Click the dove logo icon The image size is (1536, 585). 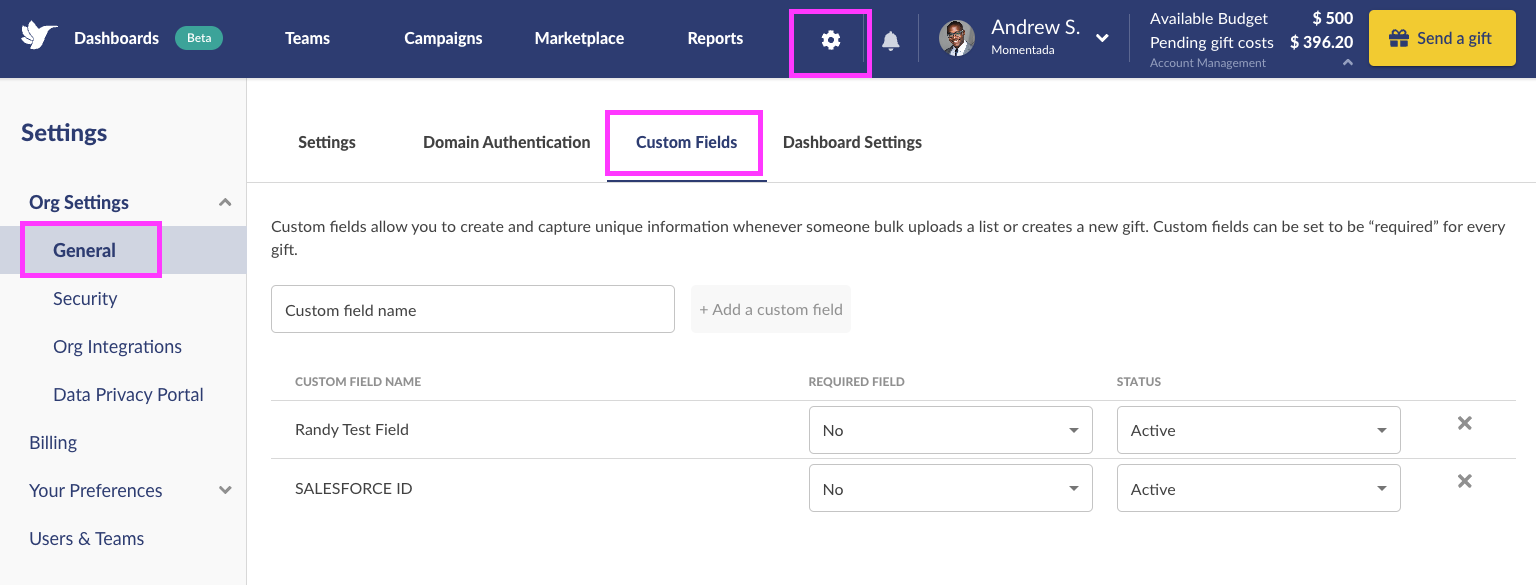(x=39, y=37)
